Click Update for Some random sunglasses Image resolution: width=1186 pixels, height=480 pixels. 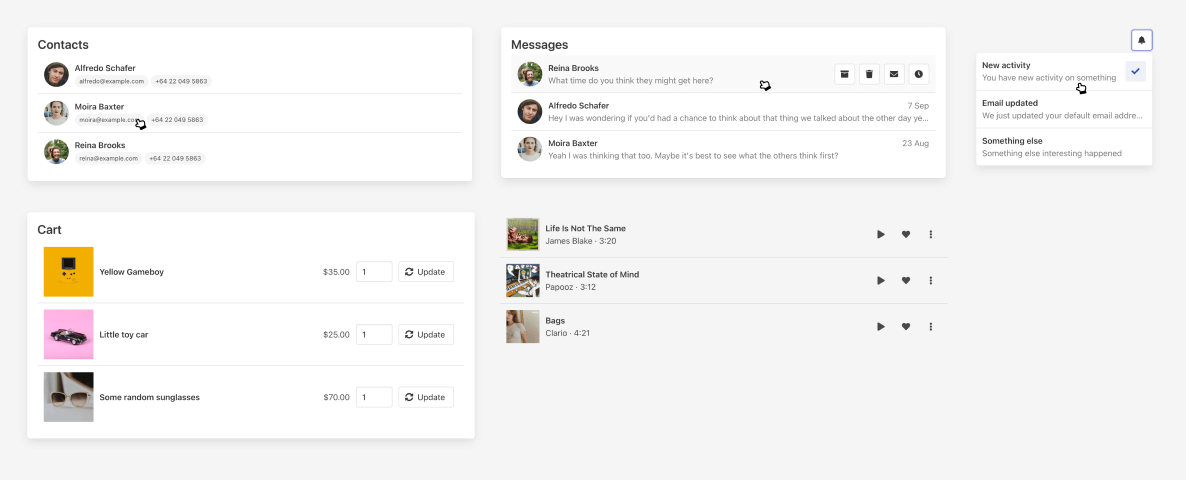tap(425, 397)
